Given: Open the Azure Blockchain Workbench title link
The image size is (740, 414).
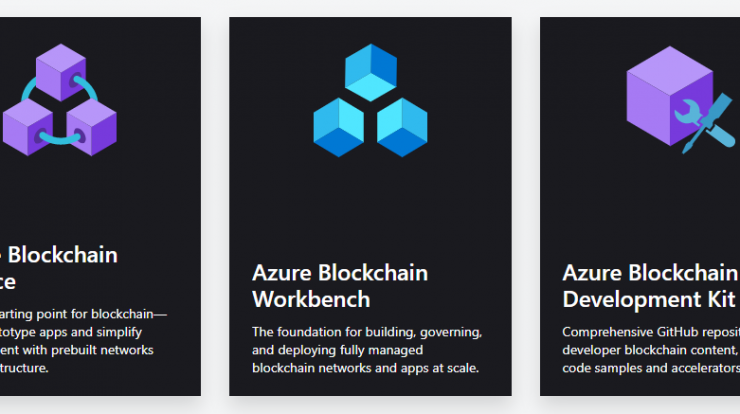Looking at the screenshot, I should pyautogui.click(x=340, y=286).
